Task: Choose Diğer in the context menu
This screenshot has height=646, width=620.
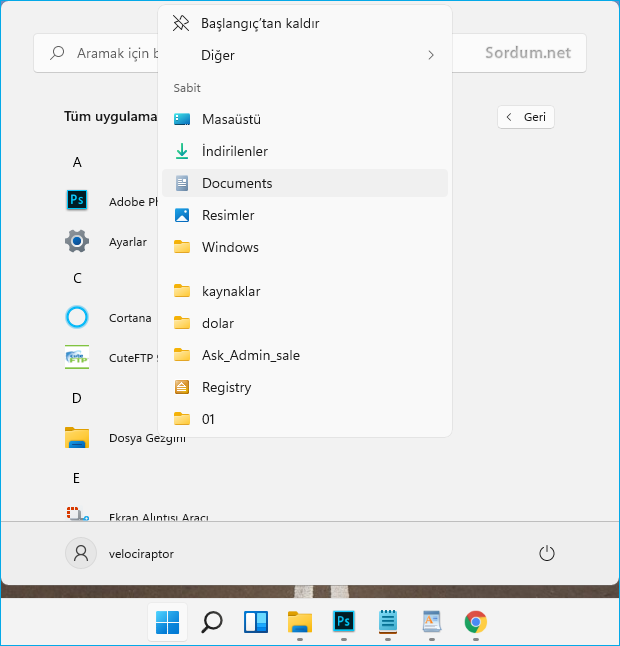Action: click(x=305, y=55)
